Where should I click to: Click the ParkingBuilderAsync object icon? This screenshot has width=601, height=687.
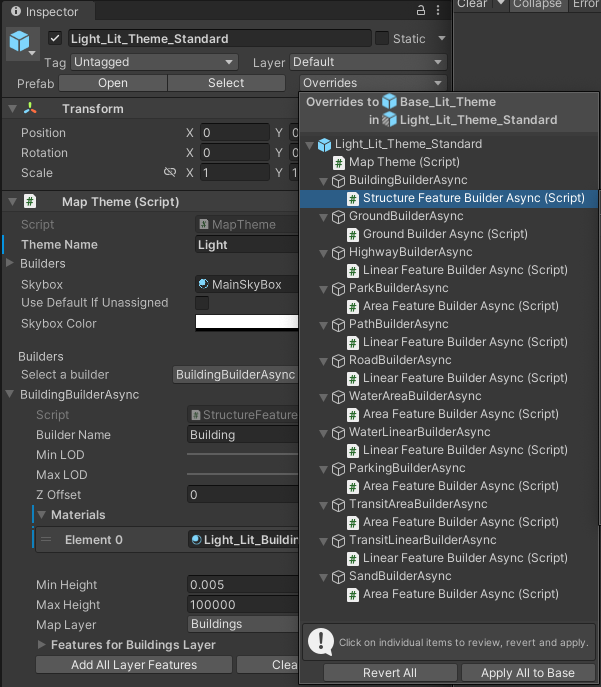pos(338,468)
